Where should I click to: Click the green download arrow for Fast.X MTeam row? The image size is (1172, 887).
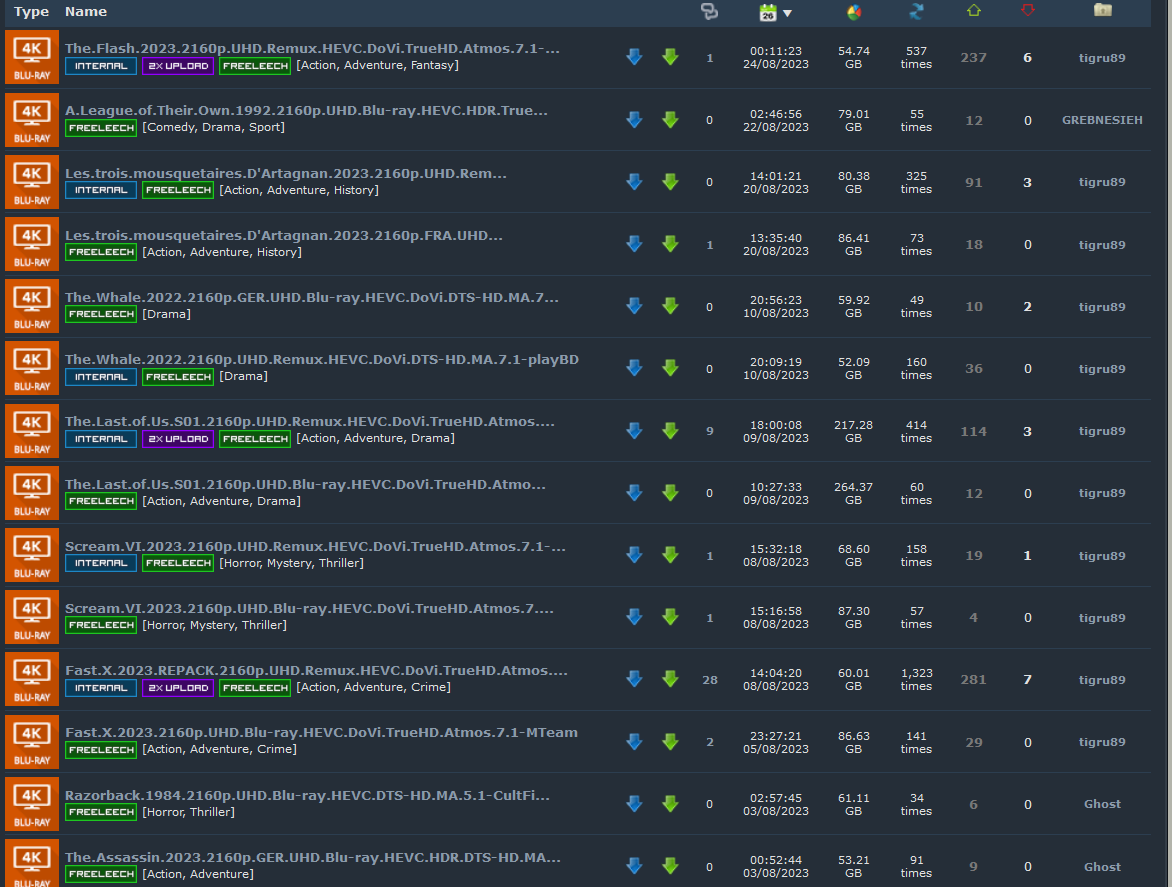tap(670, 742)
